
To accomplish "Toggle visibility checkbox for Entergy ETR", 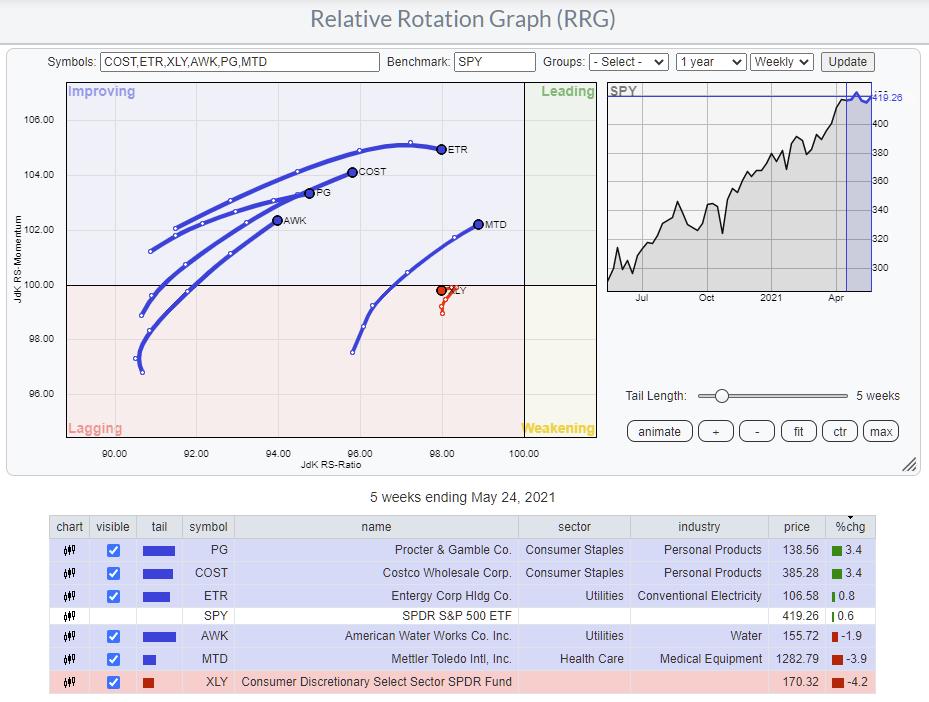I will click(113, 596).
